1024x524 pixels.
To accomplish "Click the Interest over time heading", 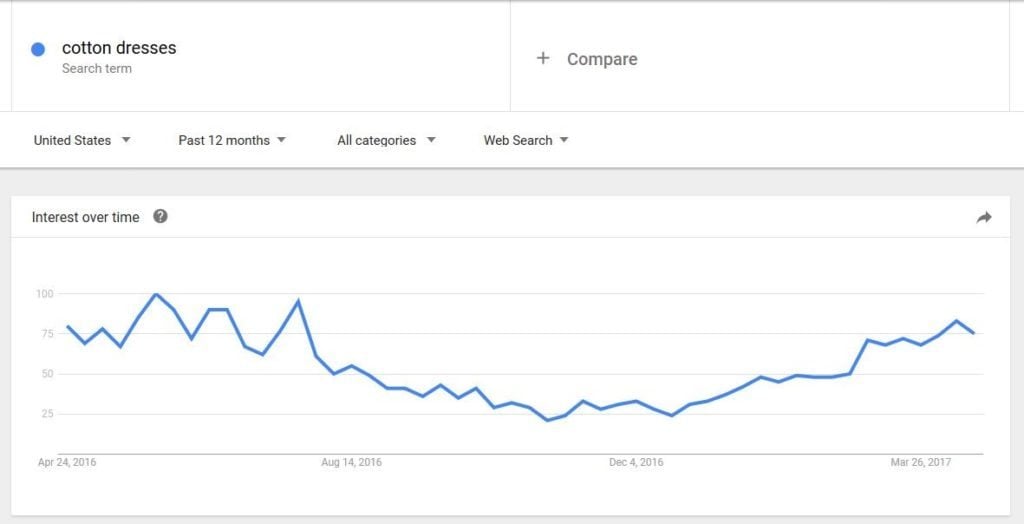I will 86,217.
